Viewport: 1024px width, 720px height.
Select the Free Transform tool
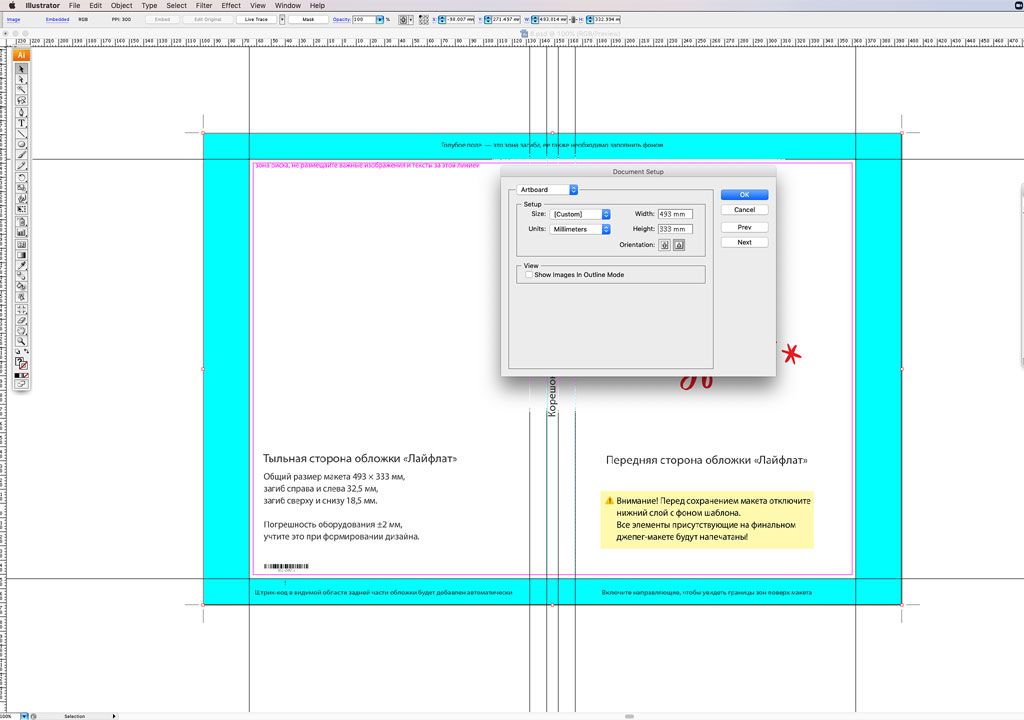coord(22,209)
